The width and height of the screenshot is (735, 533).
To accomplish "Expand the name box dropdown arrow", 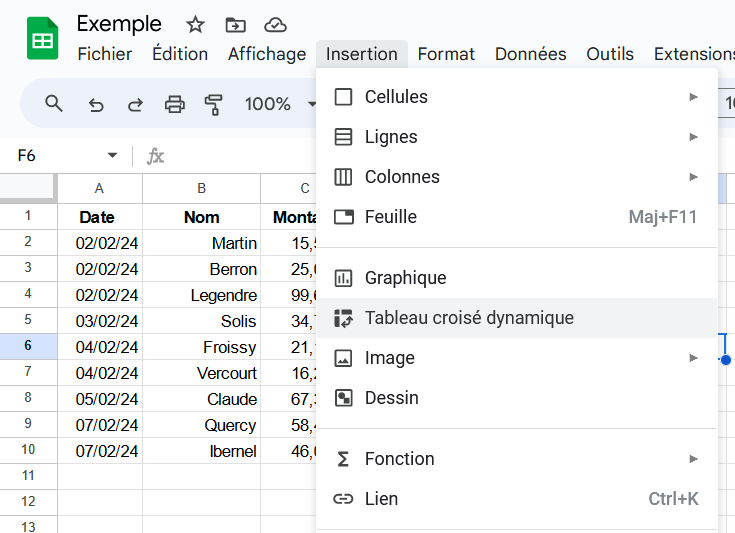I will (112, 155).
